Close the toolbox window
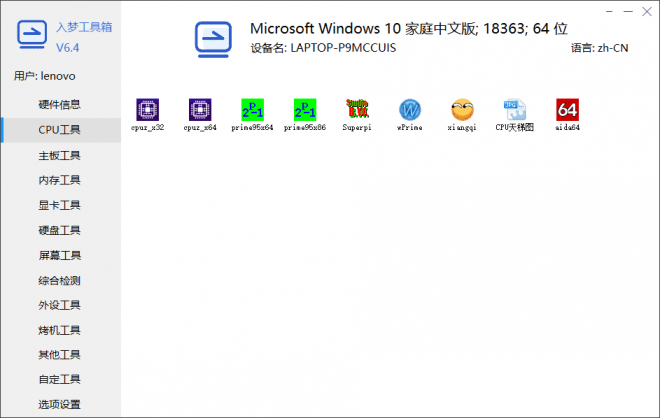Screen dimensions: 660x418 click(x=647, y=12)
